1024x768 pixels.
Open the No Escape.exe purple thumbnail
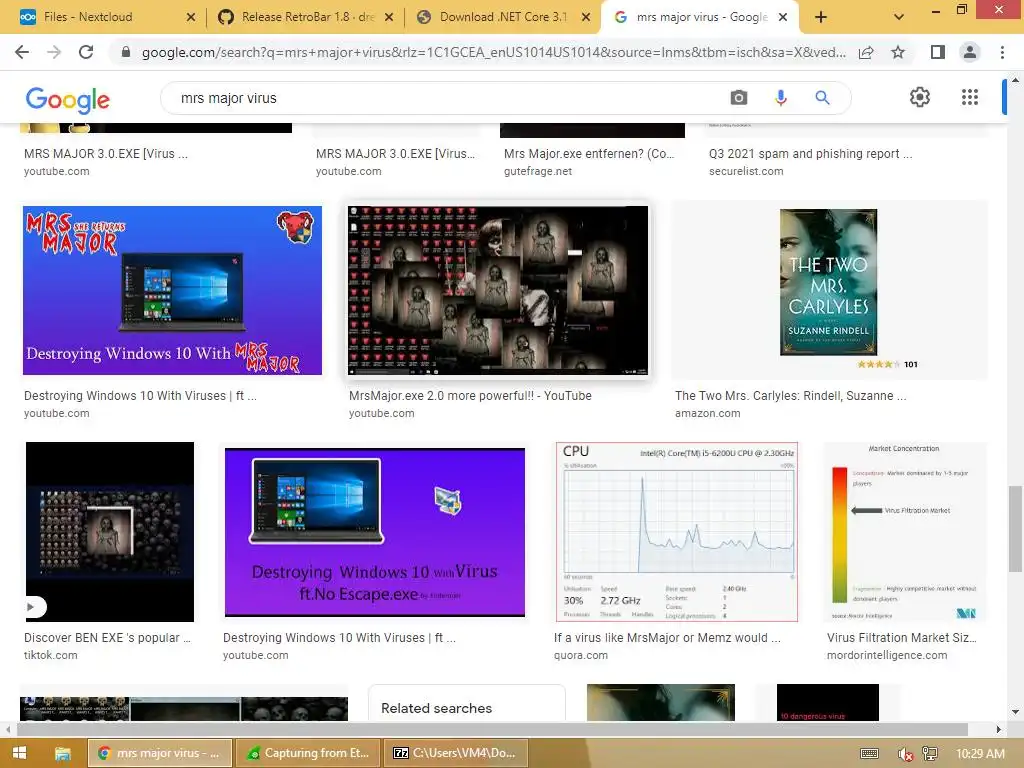coord(375,532)
